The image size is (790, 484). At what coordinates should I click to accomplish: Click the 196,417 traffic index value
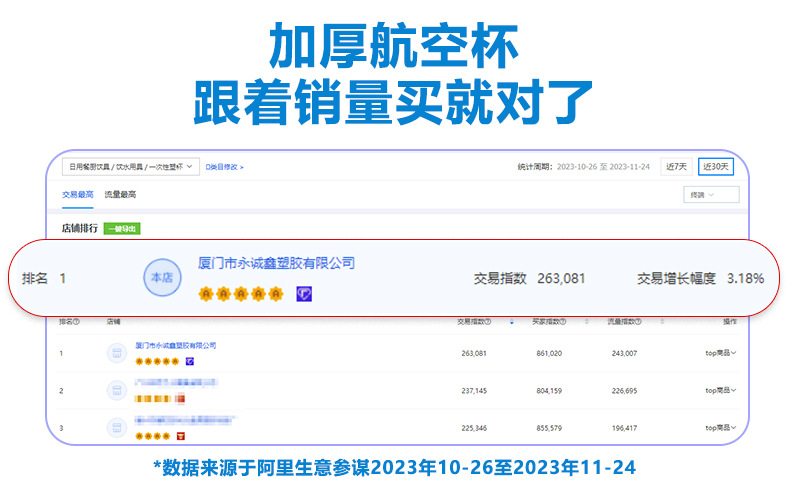pyautogui.click(x=624, y=428)
